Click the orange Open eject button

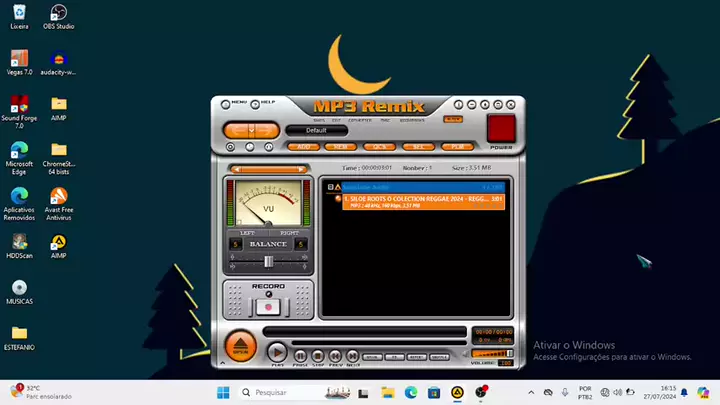pos(240,346)
